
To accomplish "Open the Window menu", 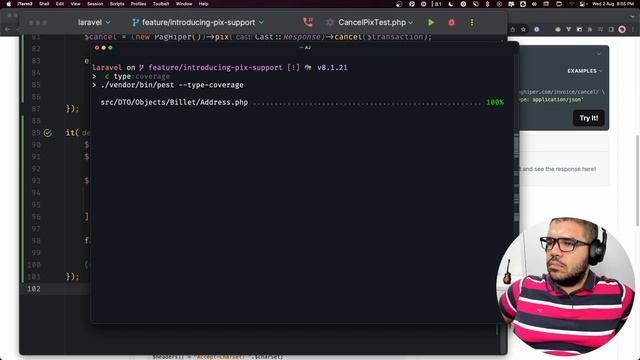I will (x=184, y=4).
